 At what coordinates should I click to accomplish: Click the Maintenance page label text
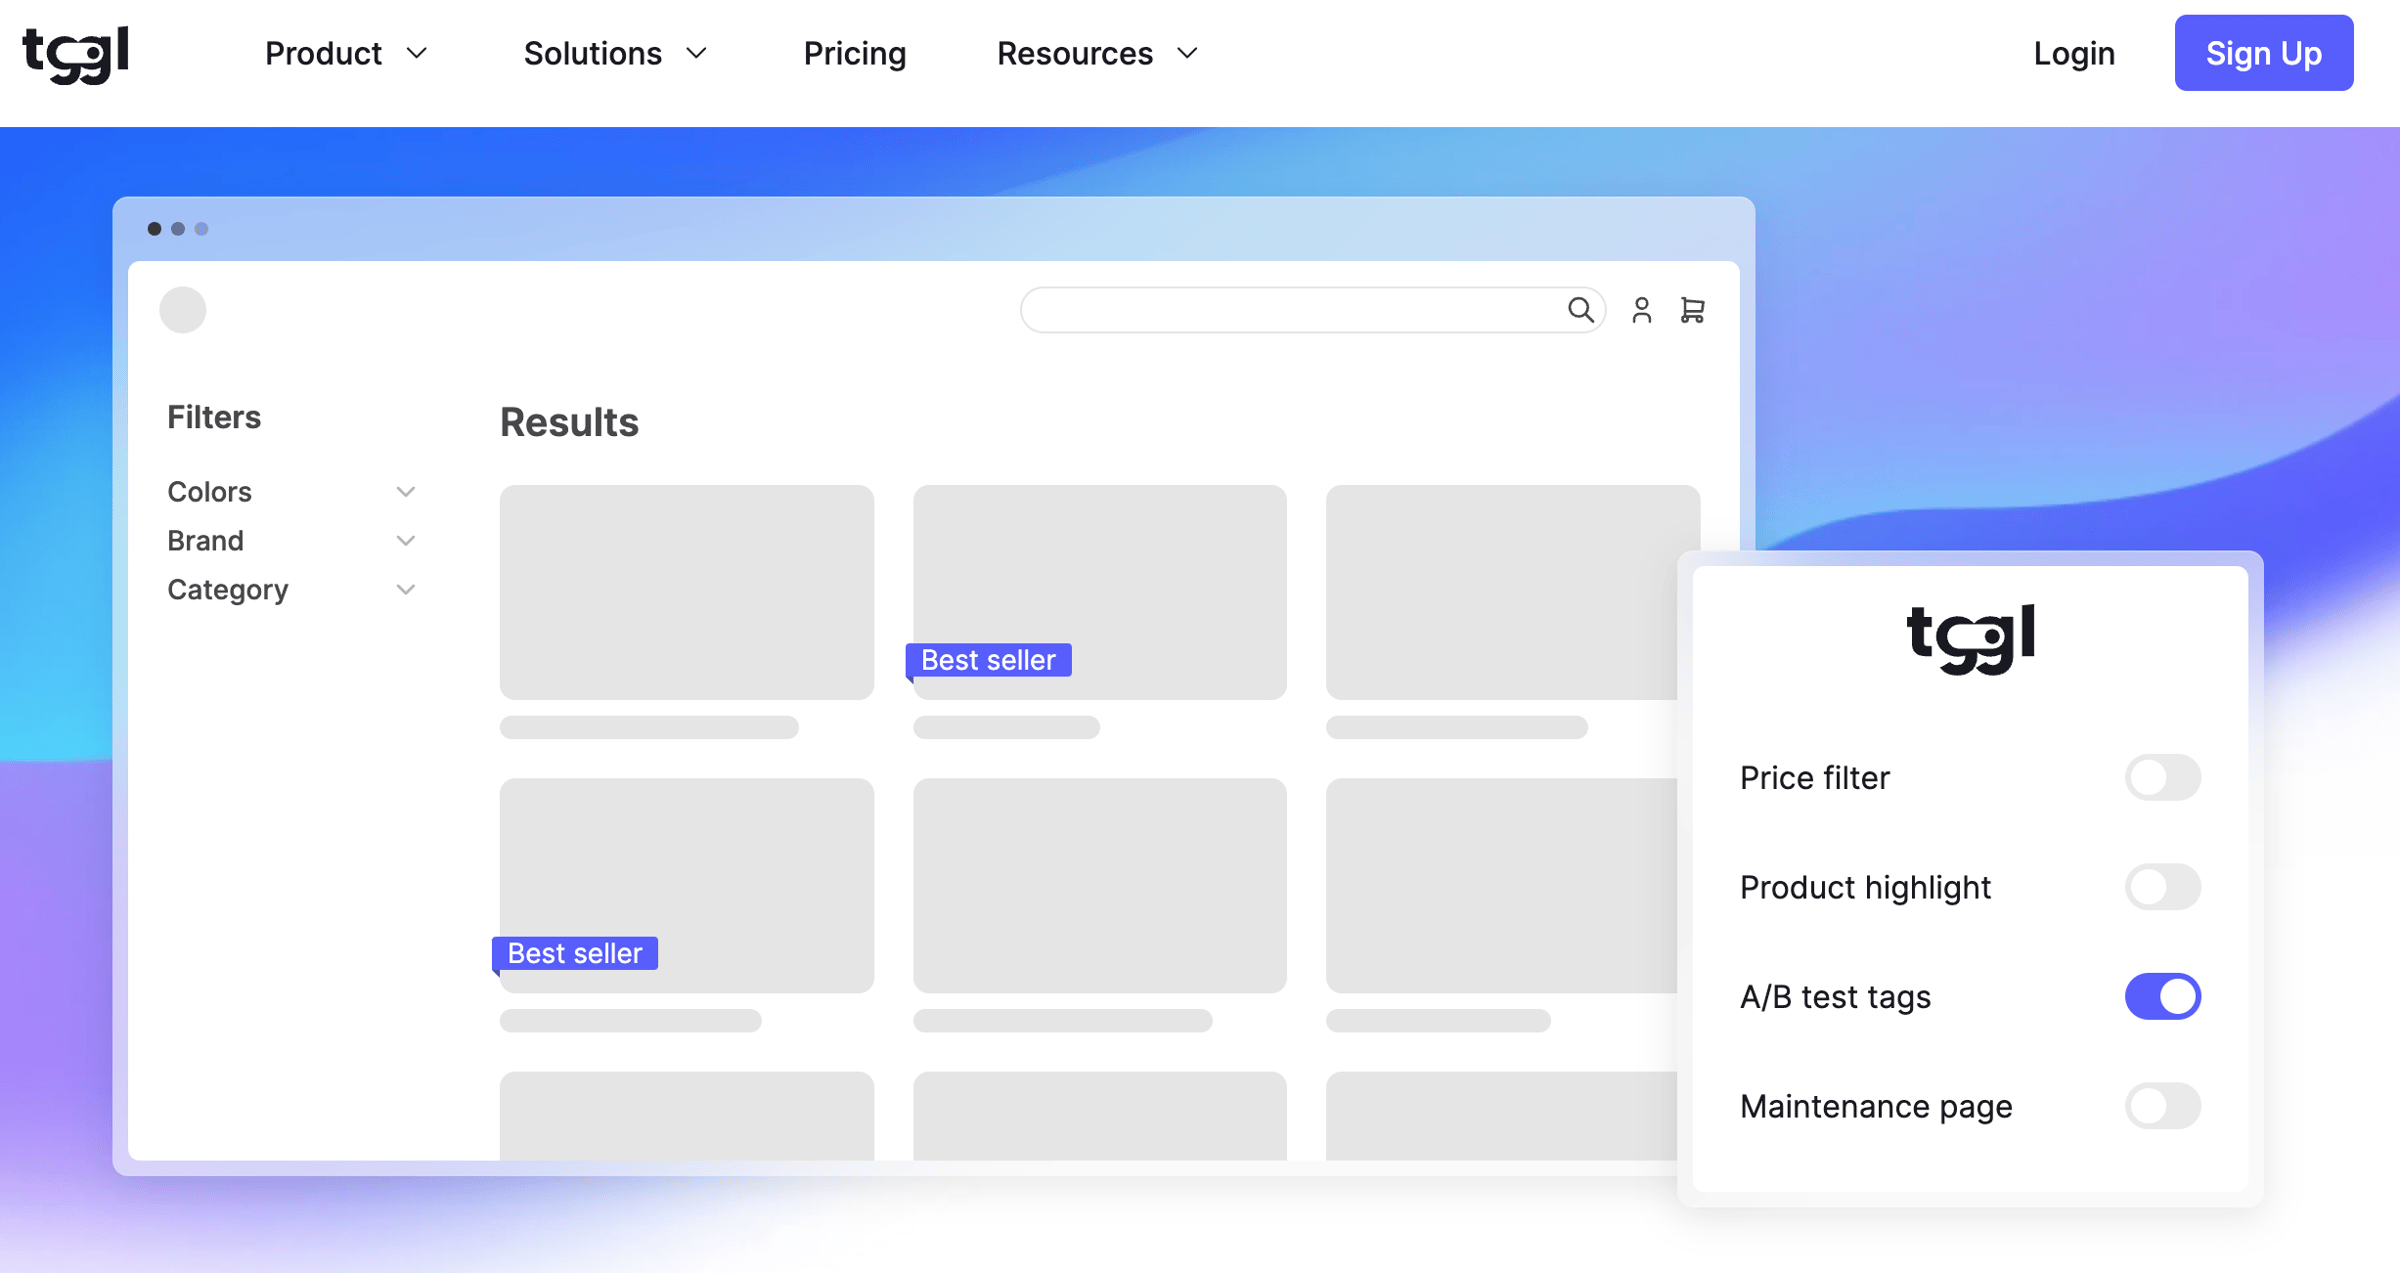tap(1875, 1106)
